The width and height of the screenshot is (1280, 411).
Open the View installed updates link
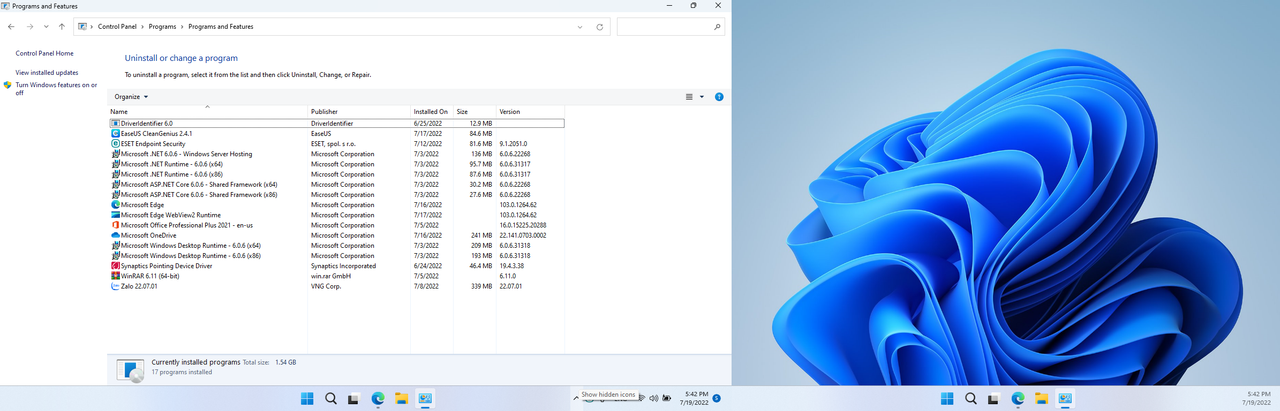(x=46, y=73)
